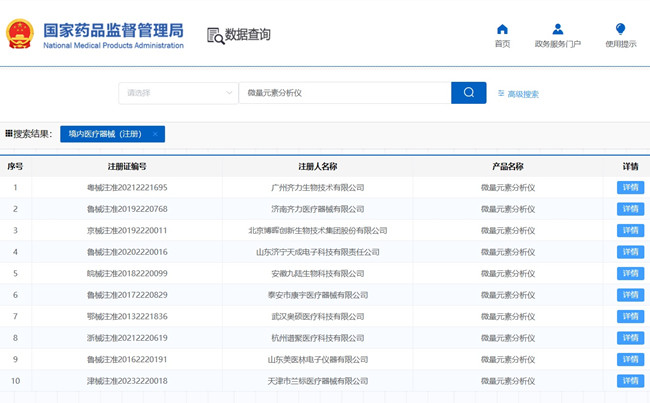Select the 境内医疗器械（注册） result tab
650x403 pixels.
click(x=105, y=134)
